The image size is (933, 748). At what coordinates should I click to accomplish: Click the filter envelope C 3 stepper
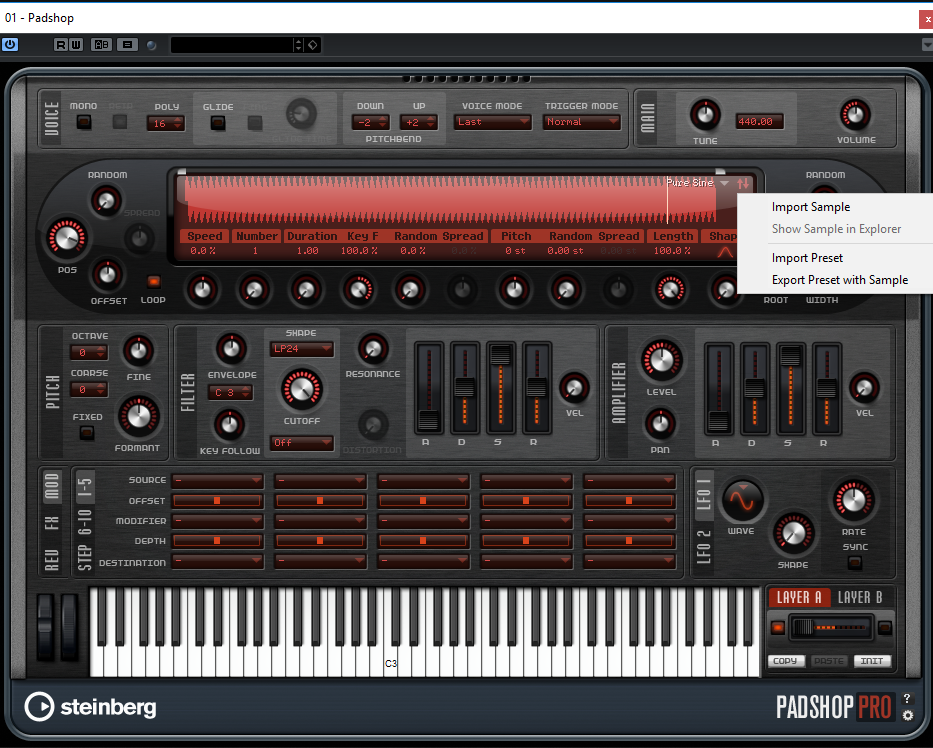pos(230,393)
